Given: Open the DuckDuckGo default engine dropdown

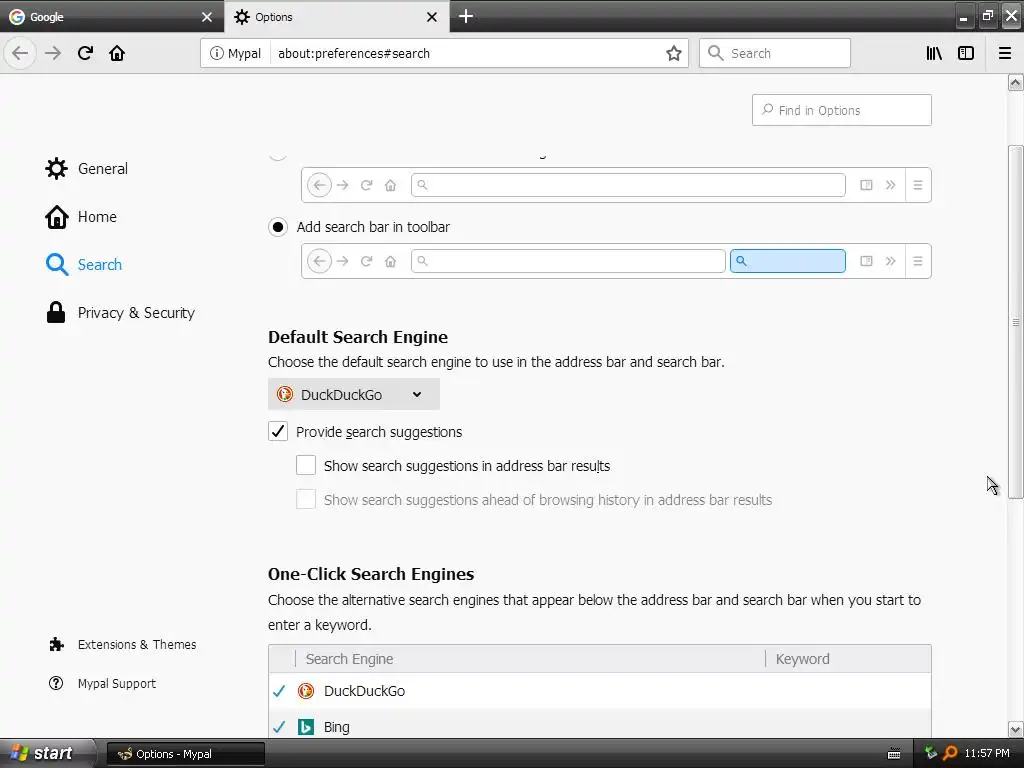Looking at the screenshot, I should pos(353,394).
